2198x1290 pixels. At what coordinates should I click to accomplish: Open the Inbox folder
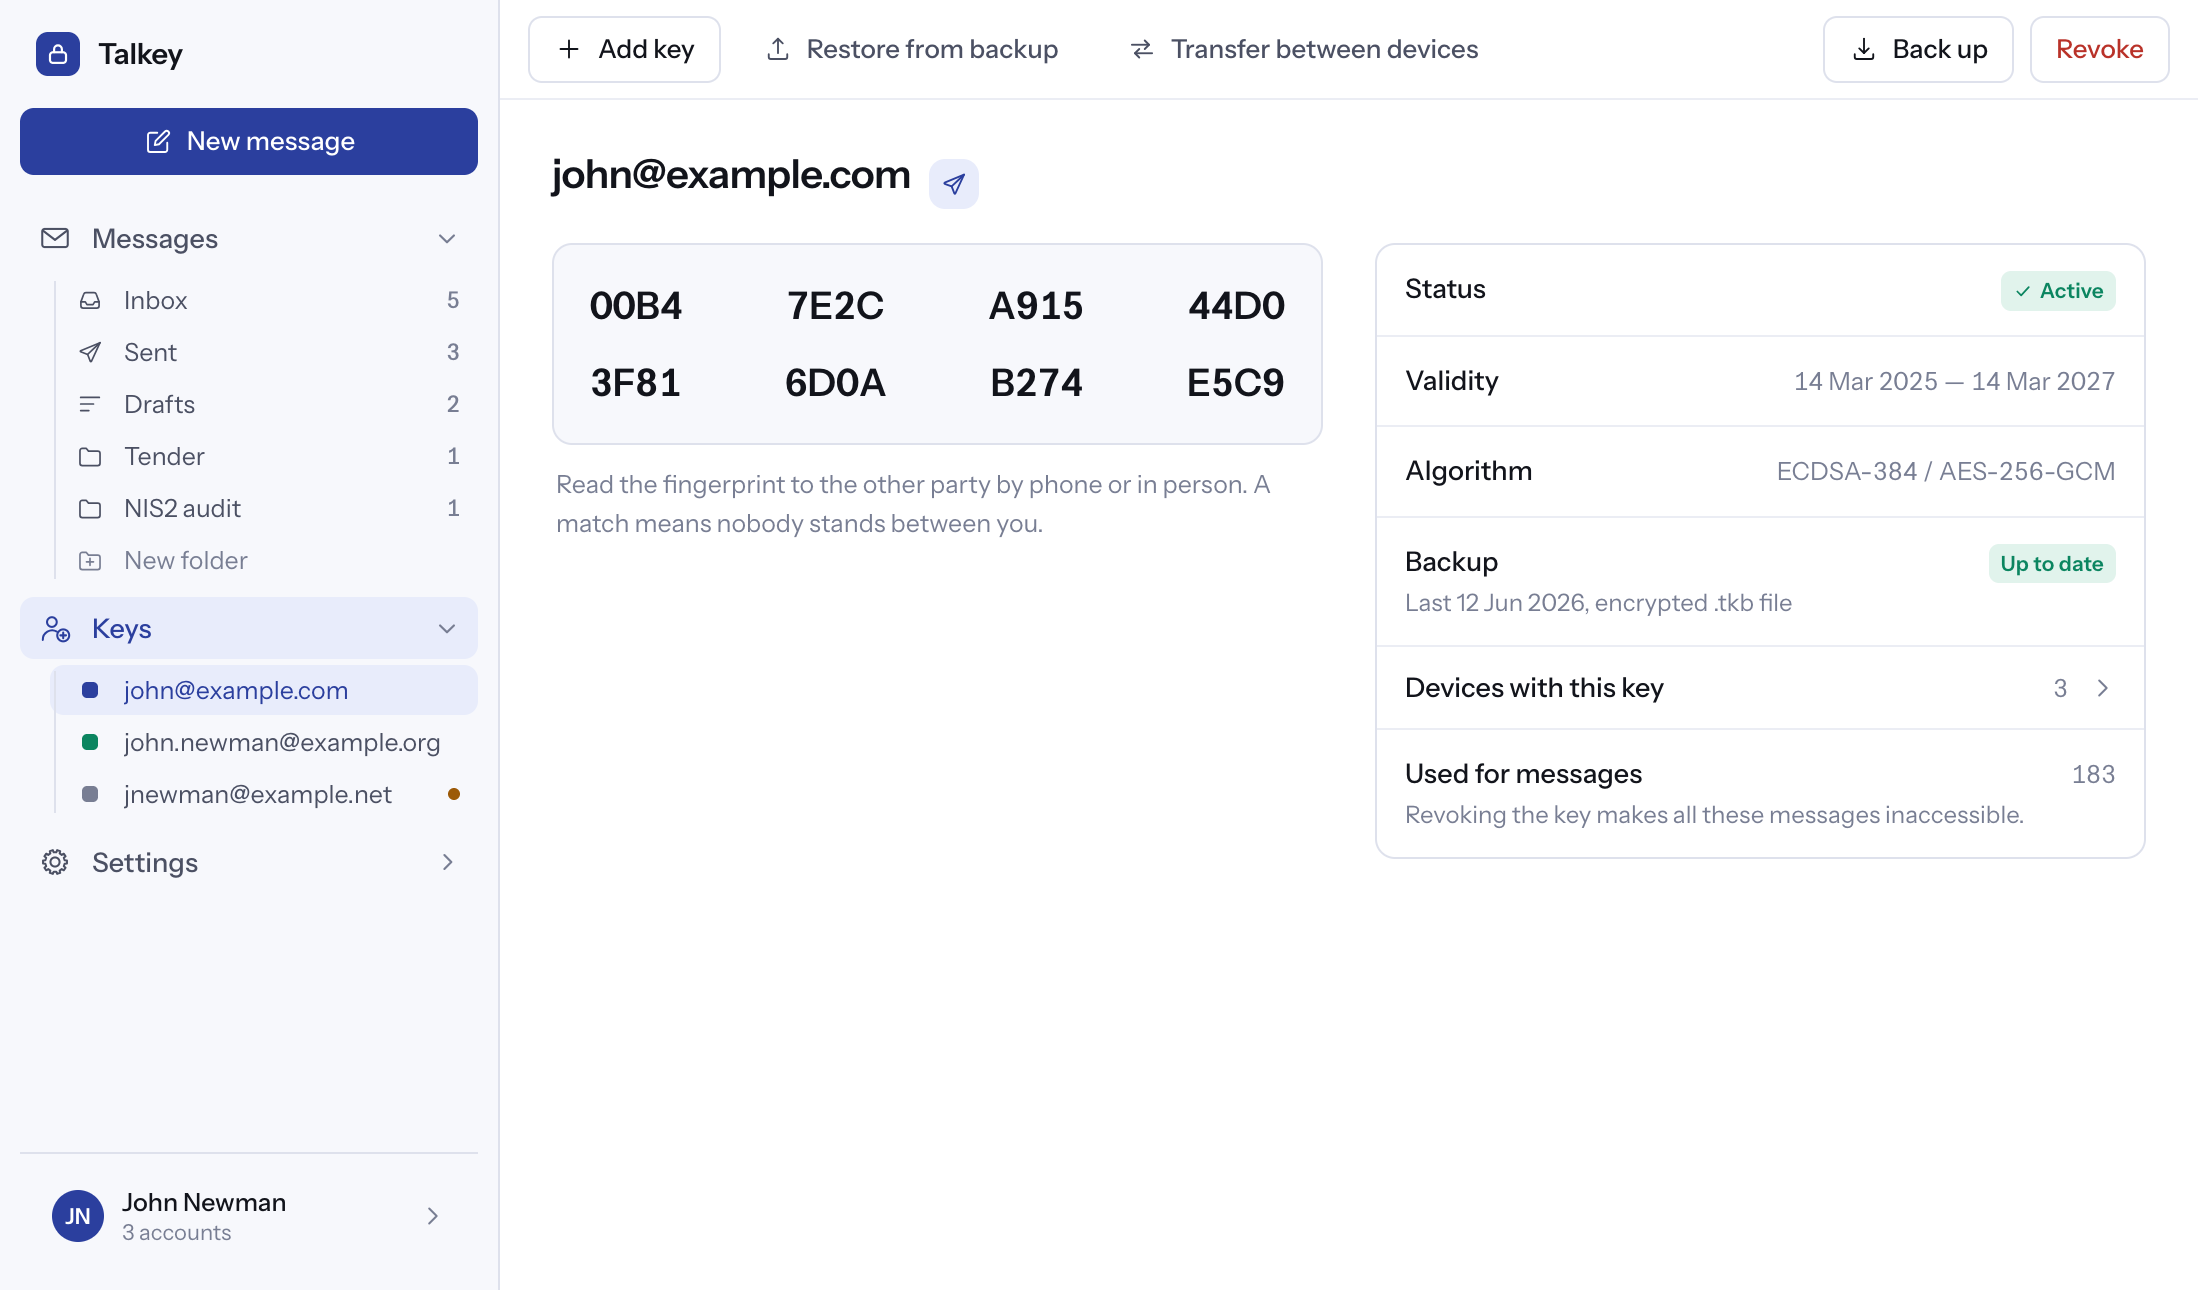pos(266,300)
